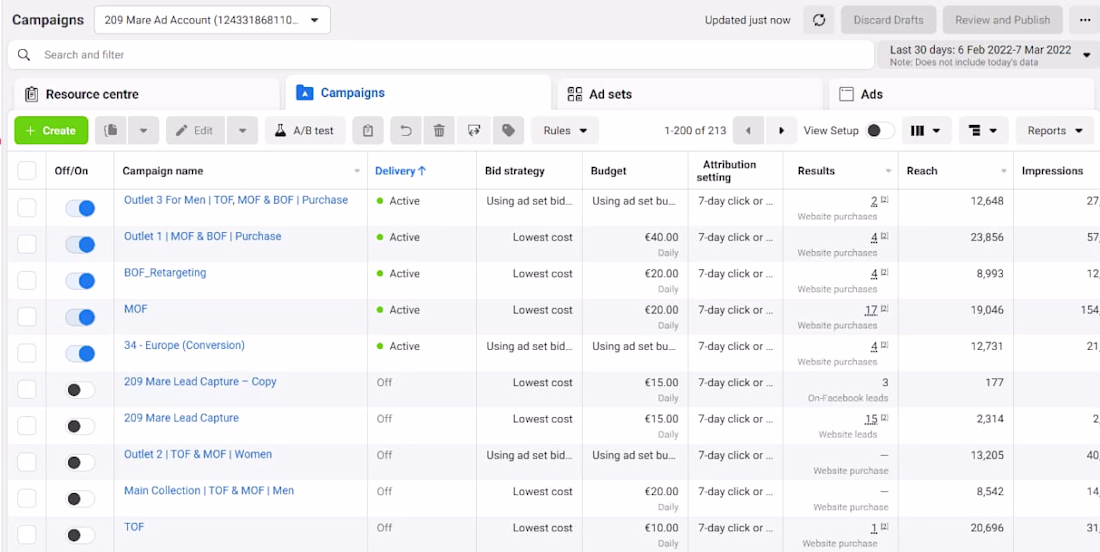1100x552 pixels.
Task: Click the Budget column header
Action: tap(608, 170)
